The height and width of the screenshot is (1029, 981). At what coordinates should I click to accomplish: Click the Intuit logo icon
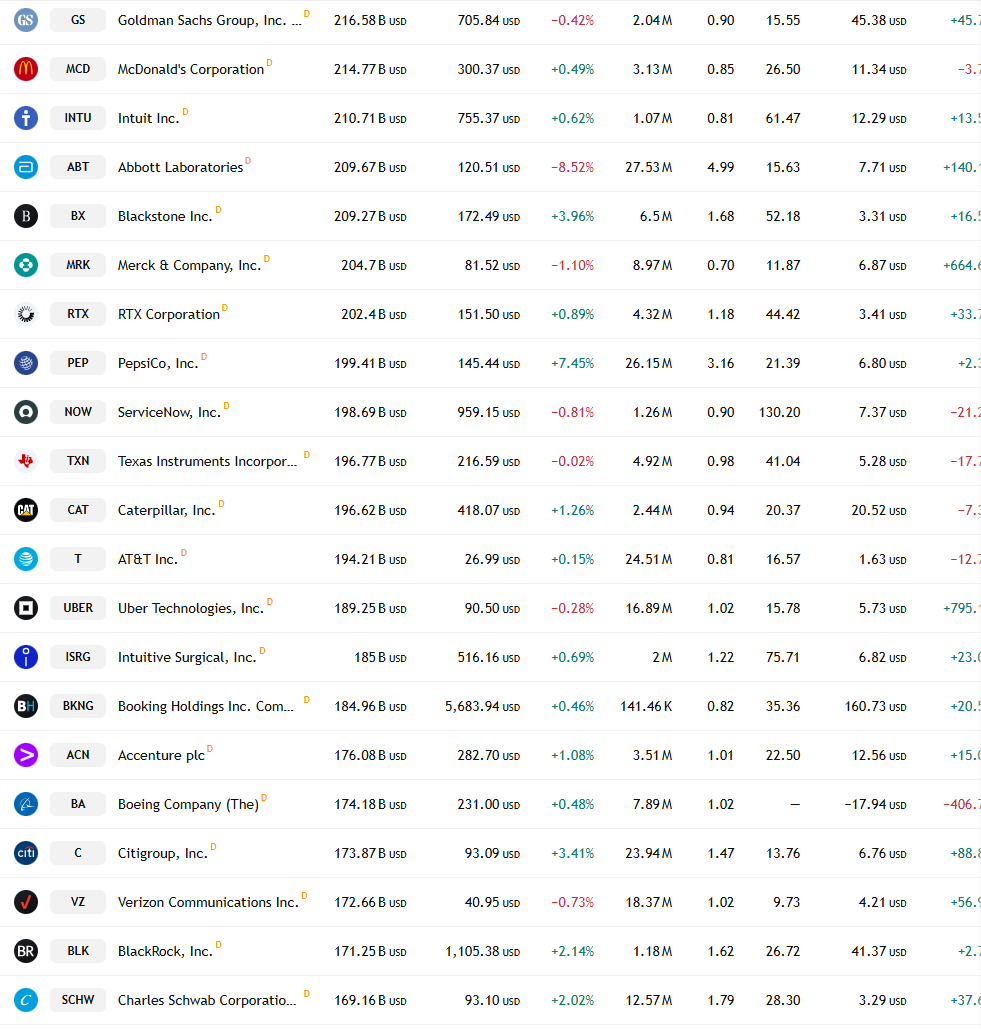point(26,118)
